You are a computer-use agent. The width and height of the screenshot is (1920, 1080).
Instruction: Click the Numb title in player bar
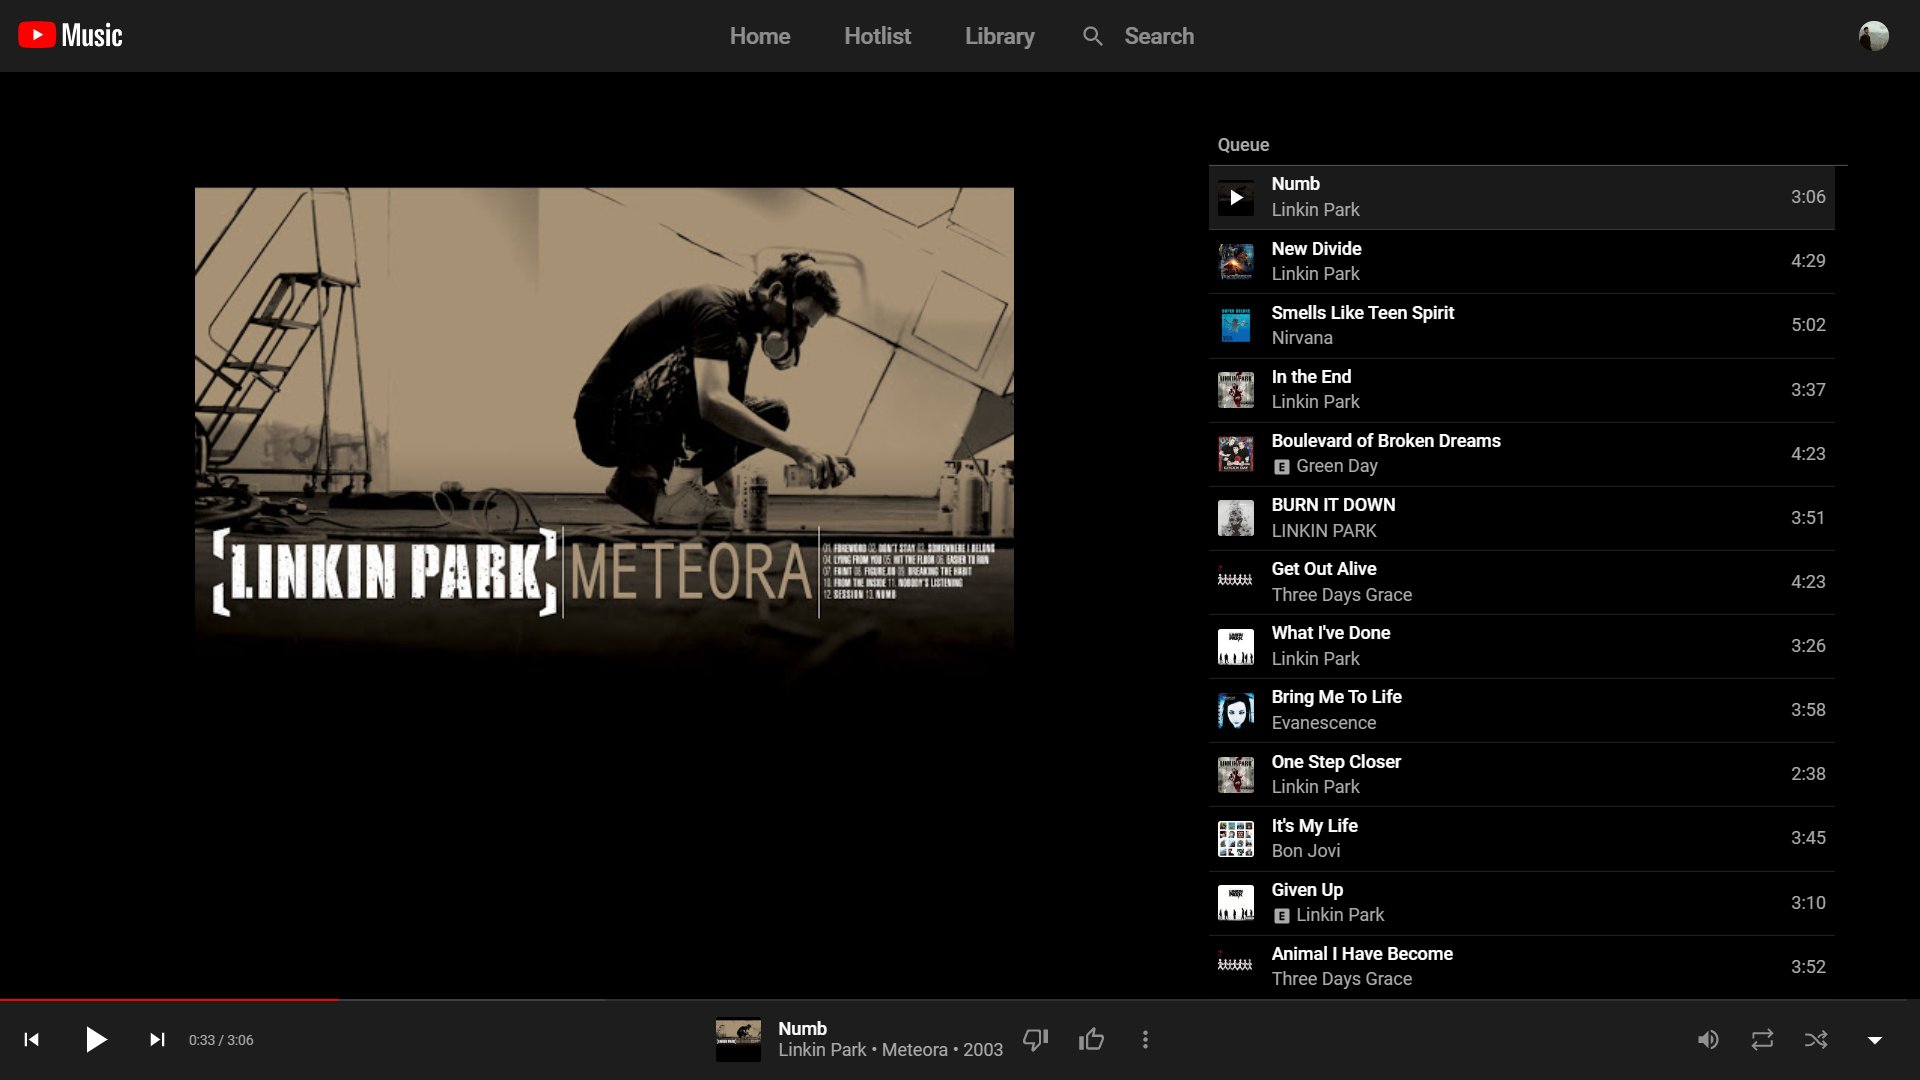point(802,1028)
